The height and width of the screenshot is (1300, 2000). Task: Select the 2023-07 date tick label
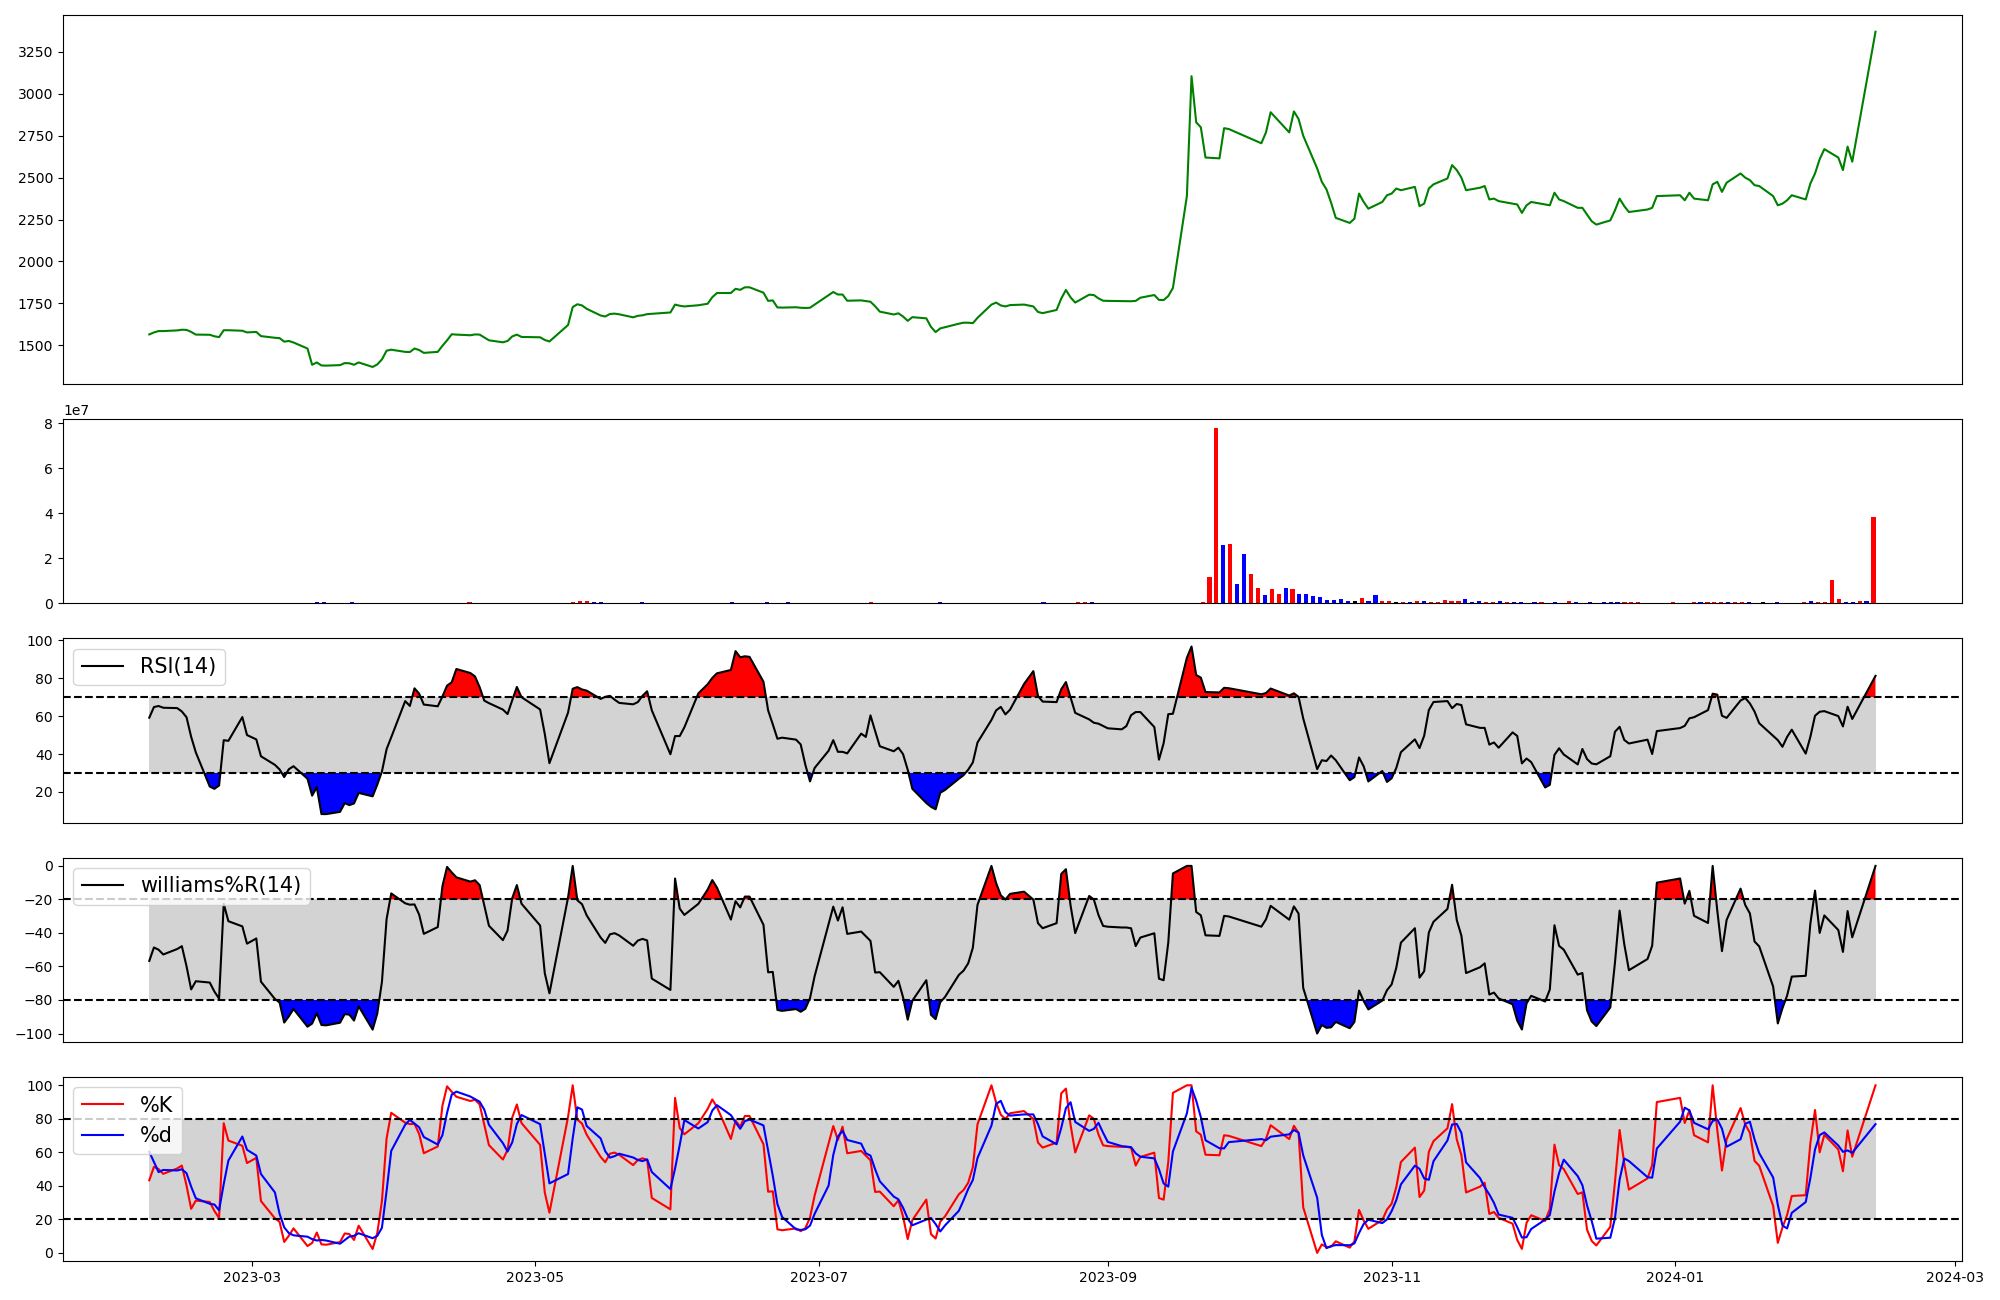(819, 1277)
